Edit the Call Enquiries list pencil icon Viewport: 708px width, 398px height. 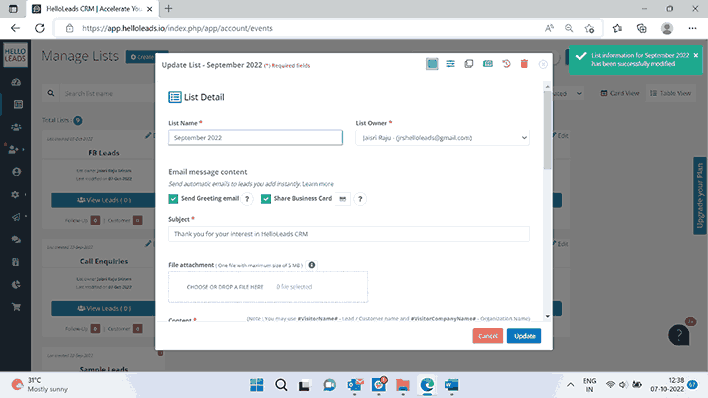(148, 244)
